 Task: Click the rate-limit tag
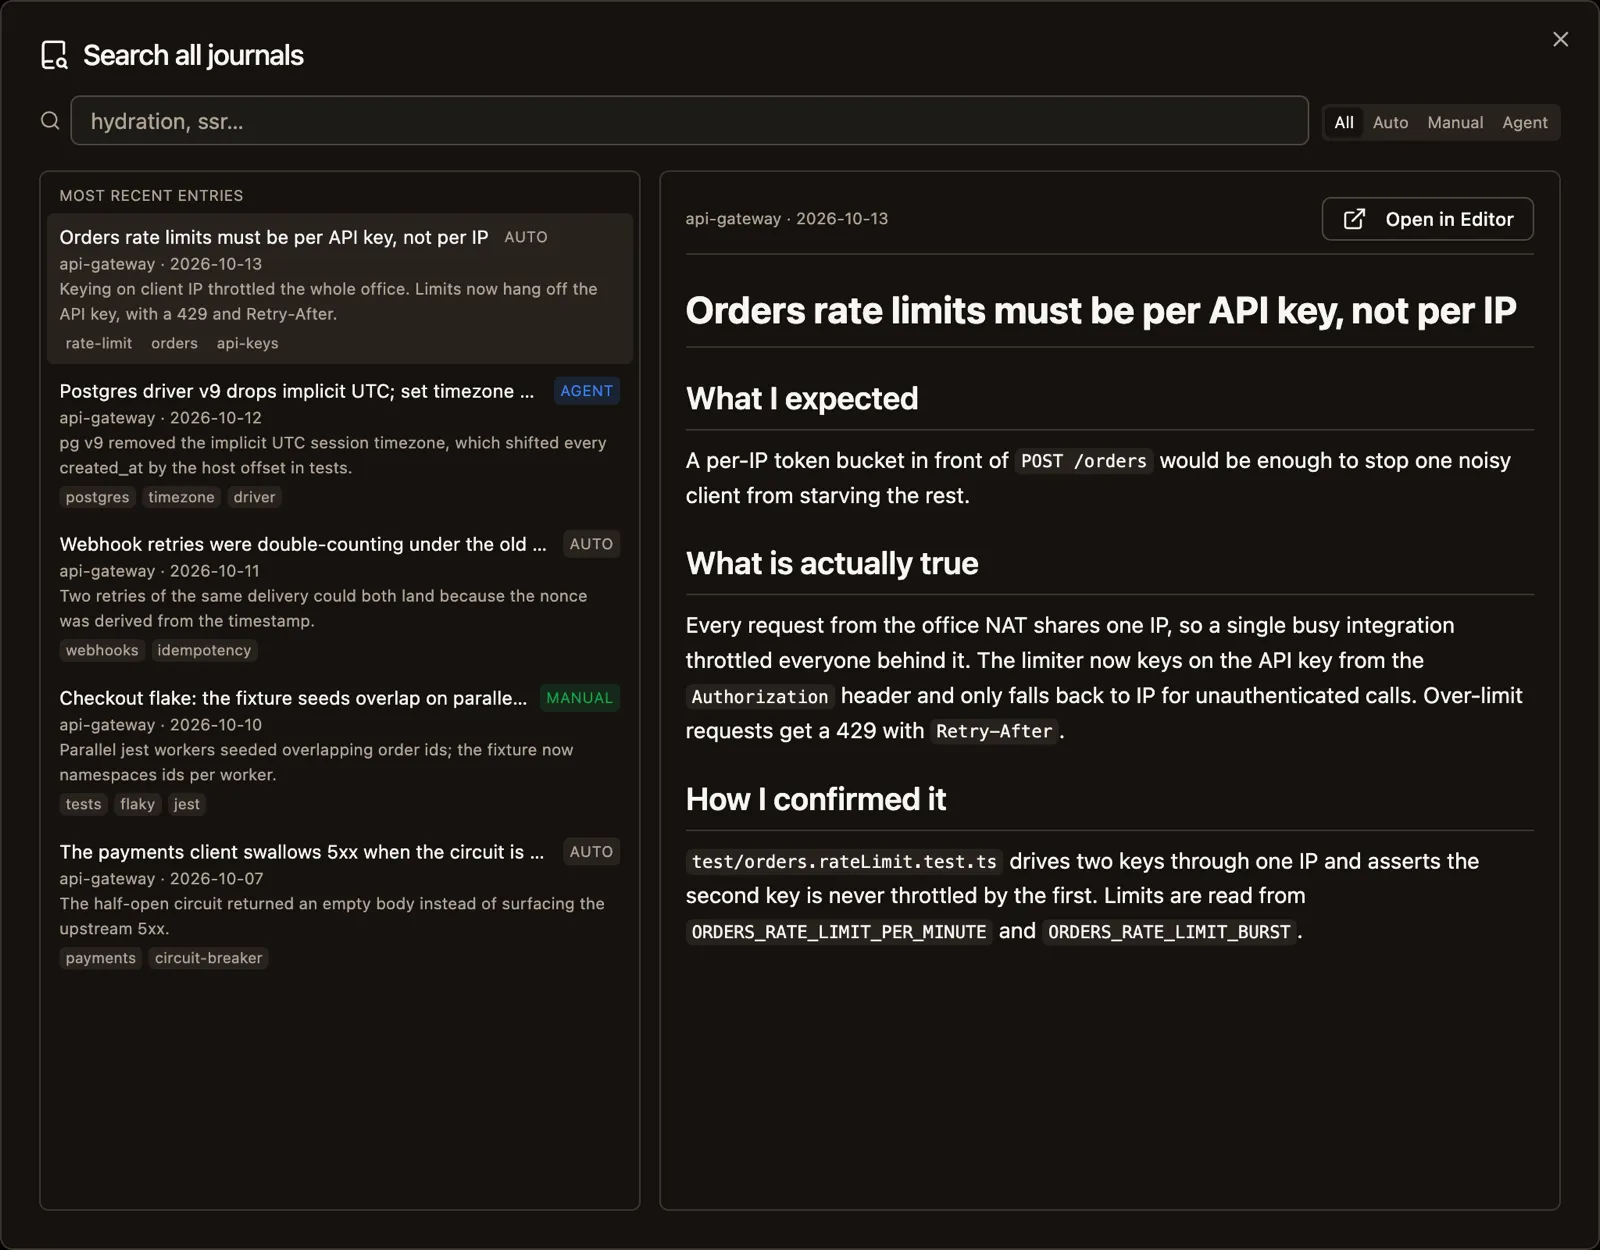click(x=98, y=343)
